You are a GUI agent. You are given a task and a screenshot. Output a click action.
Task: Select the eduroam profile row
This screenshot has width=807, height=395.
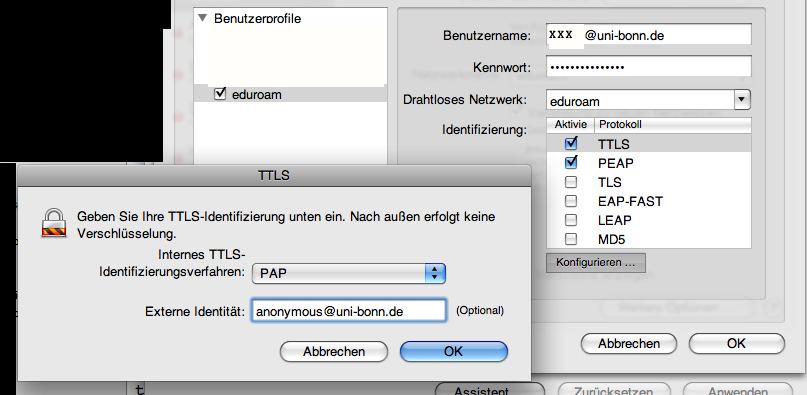tap(291, 94)
